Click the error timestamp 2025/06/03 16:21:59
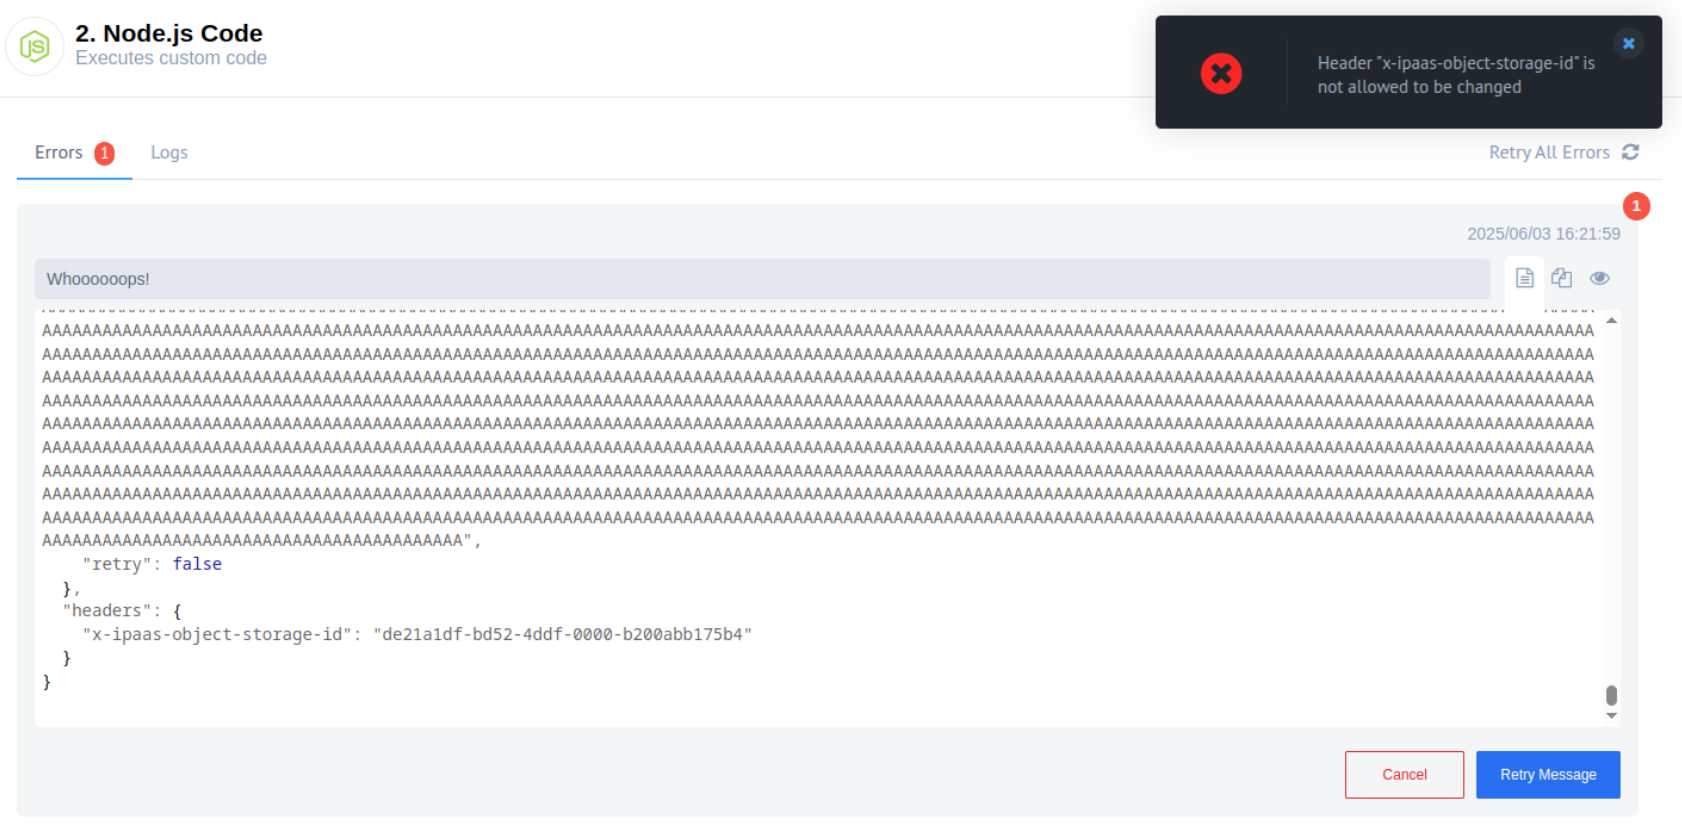 click(1543, 234)
